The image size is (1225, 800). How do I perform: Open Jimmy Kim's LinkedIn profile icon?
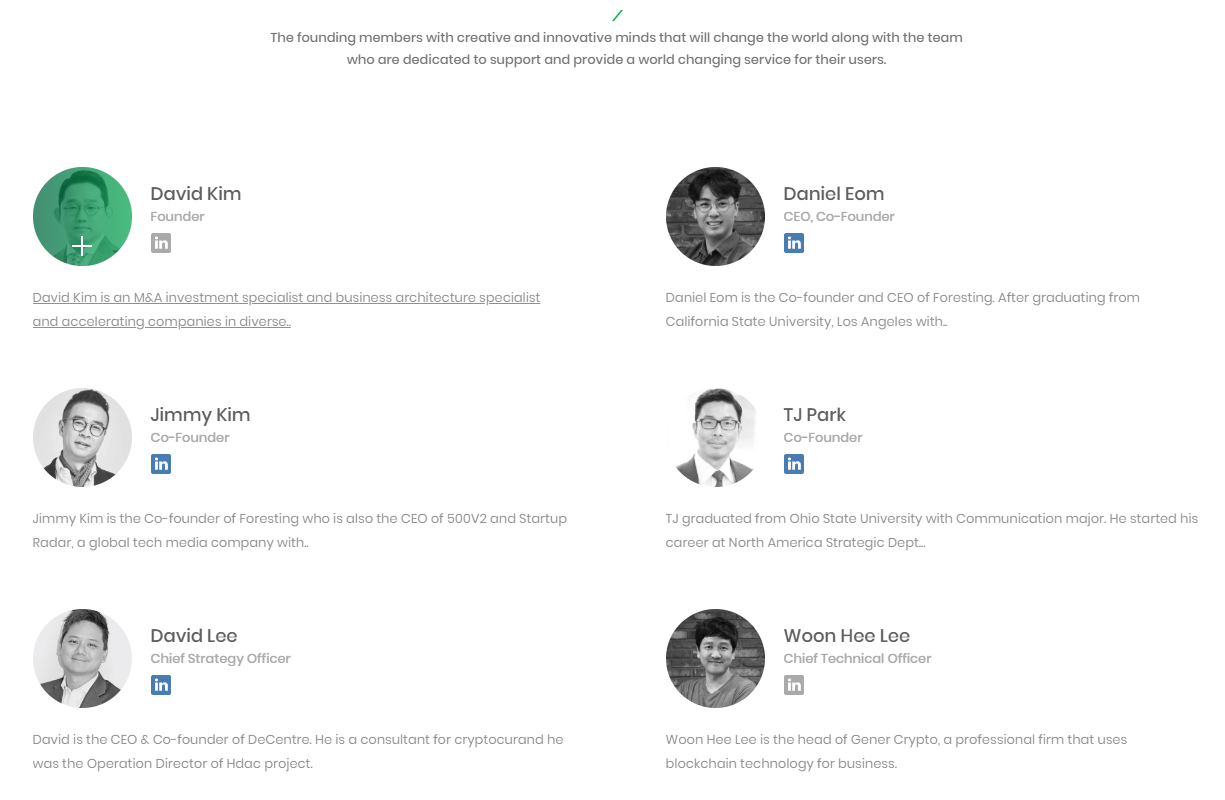coord(161,464)
